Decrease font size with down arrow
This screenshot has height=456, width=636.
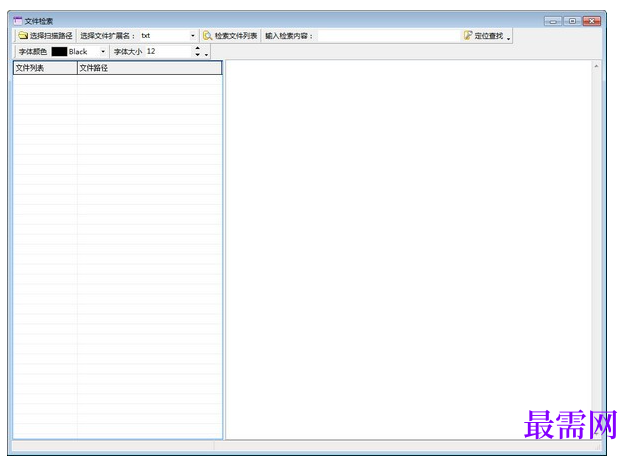[x=198, y=54]
